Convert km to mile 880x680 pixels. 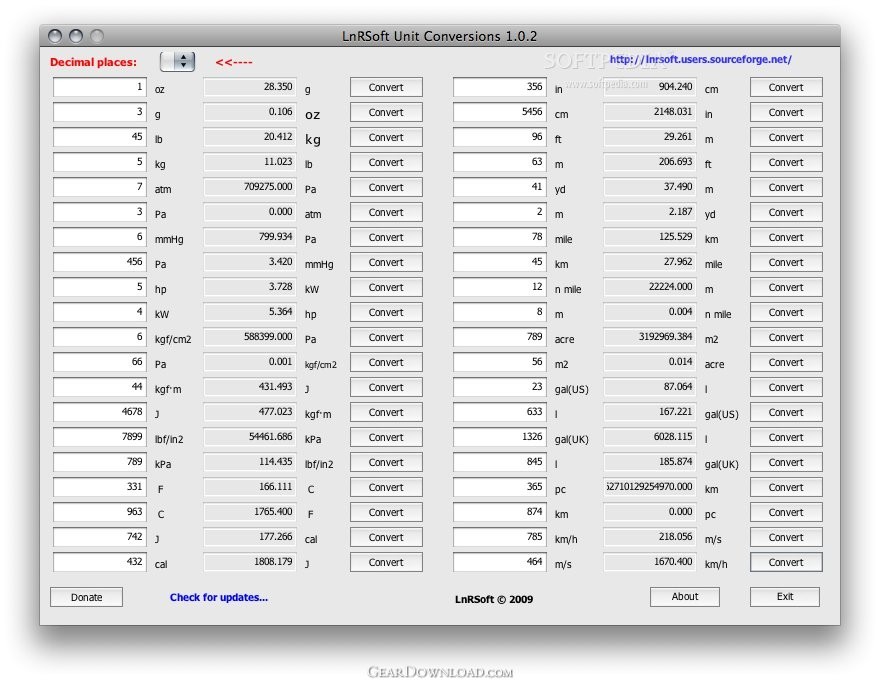(x=786, y=262)
